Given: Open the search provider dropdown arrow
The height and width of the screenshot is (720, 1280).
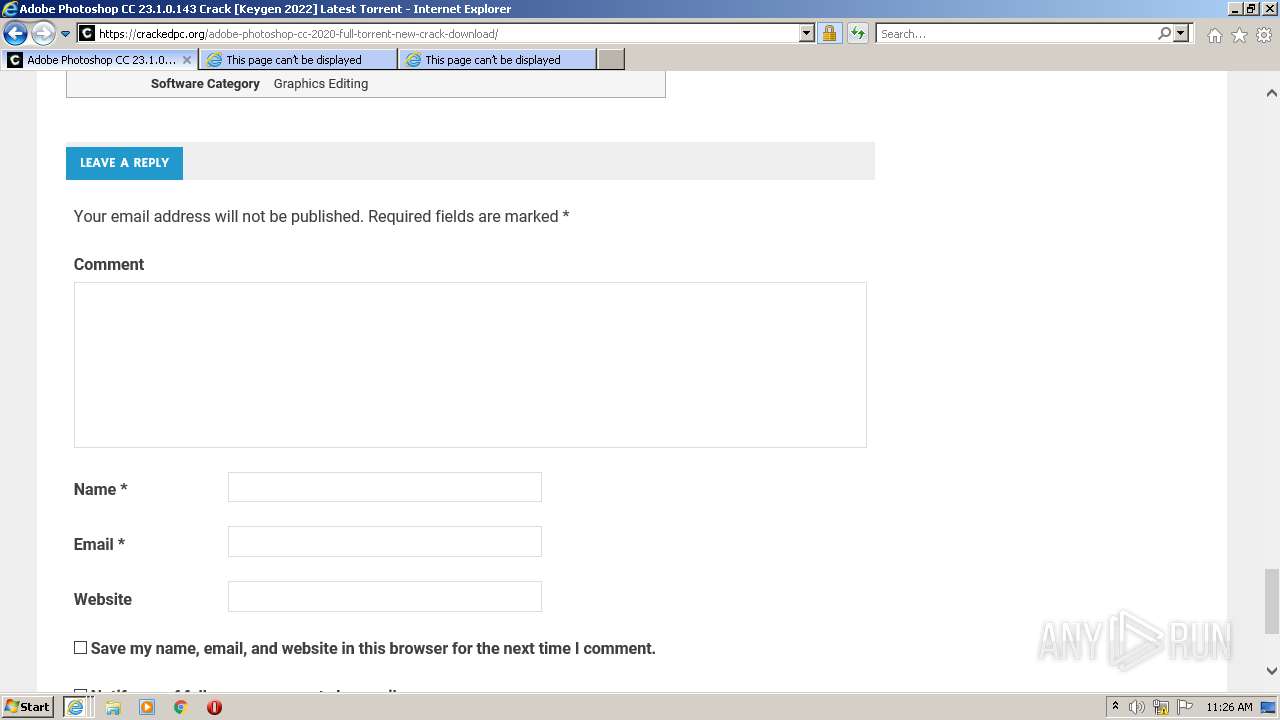Looking at the screenshot, I should point(1181,33).
